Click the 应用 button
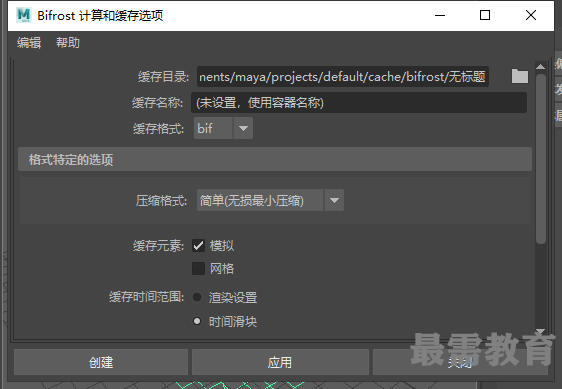This screenshot has width=562, height=389. coord(280,362)
